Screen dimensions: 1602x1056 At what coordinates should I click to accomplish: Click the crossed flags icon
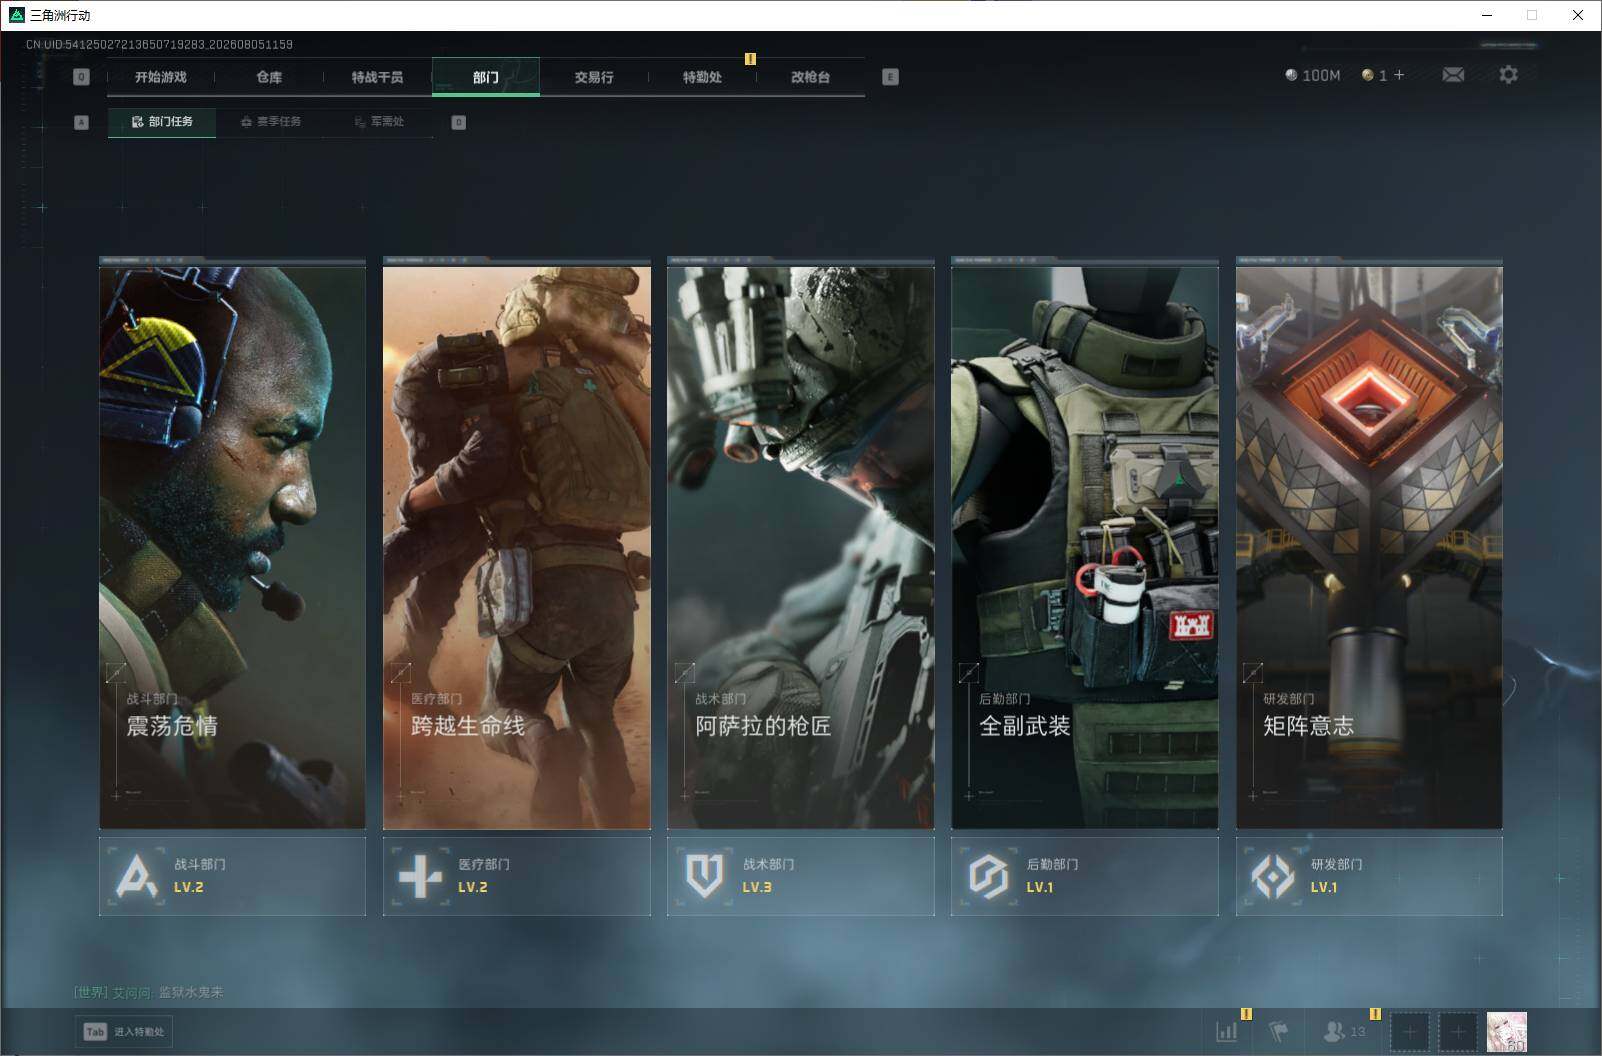(1278, 1032)
